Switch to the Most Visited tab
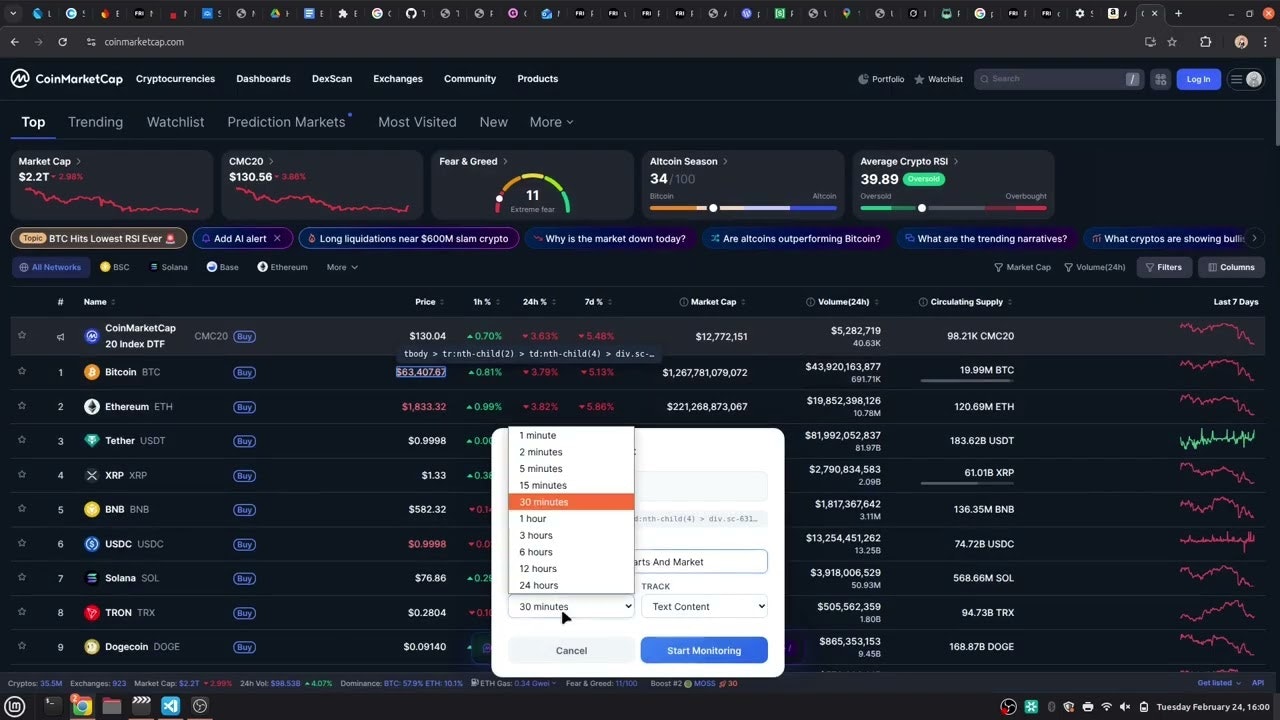The height and width of the screenshot is (720, 1280). [x=417, y=122]
